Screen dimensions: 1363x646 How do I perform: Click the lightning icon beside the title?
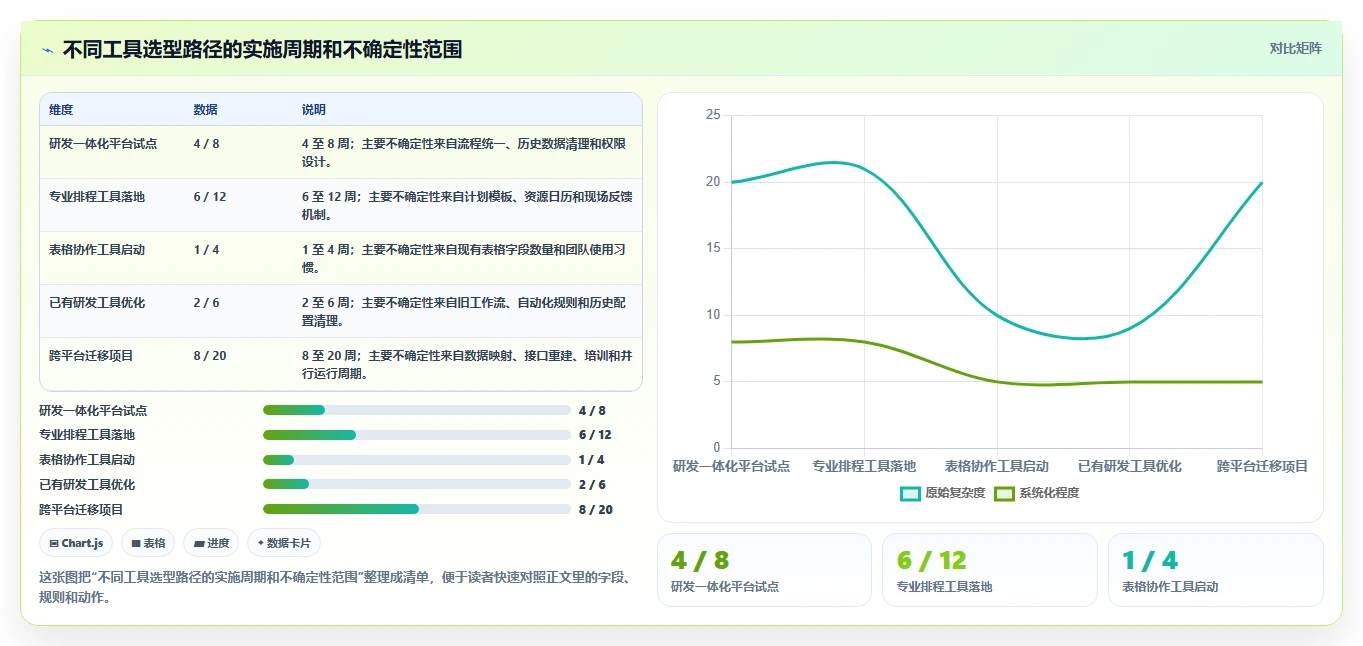pos(48,50)
